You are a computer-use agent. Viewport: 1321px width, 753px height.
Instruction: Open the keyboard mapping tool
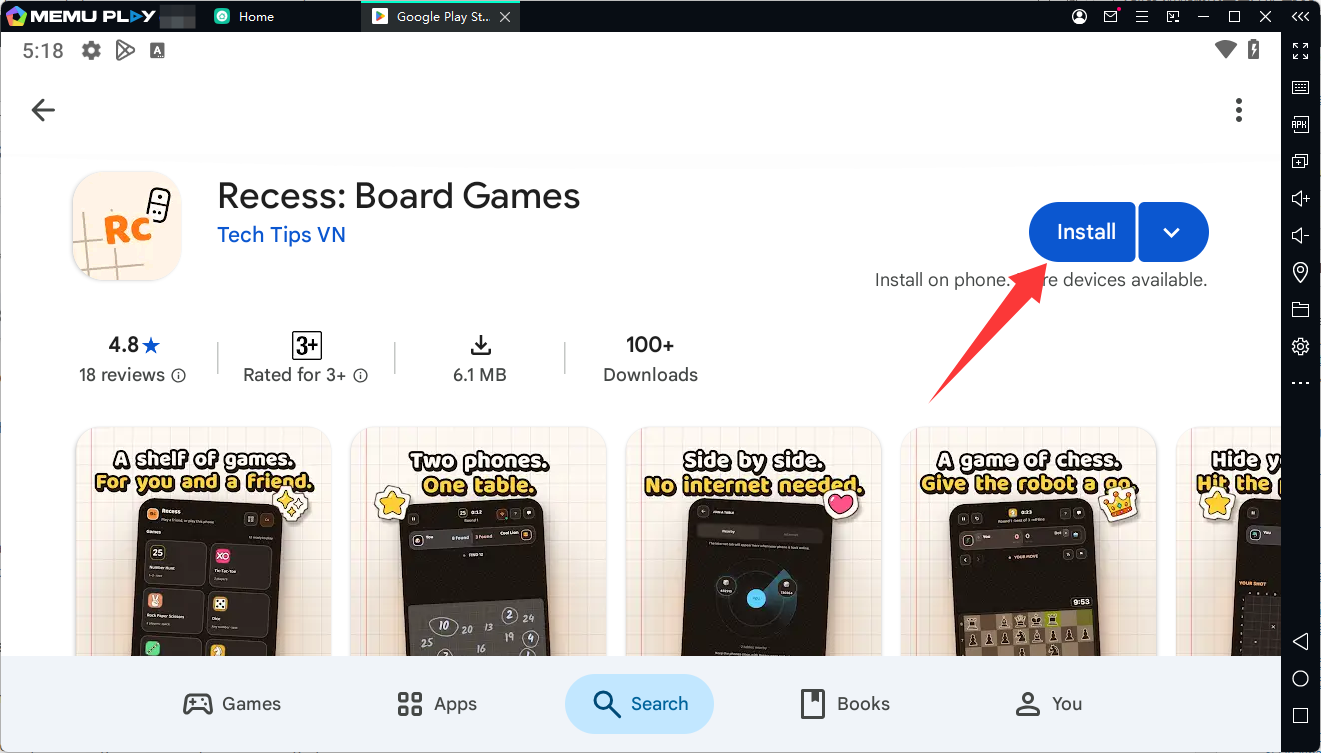coord(1300,87)
